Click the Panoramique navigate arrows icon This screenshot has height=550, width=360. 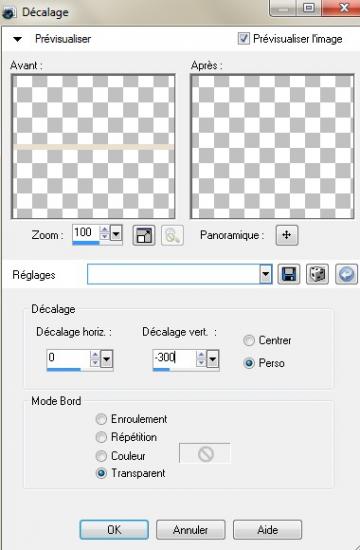click(x=287, y=235)
